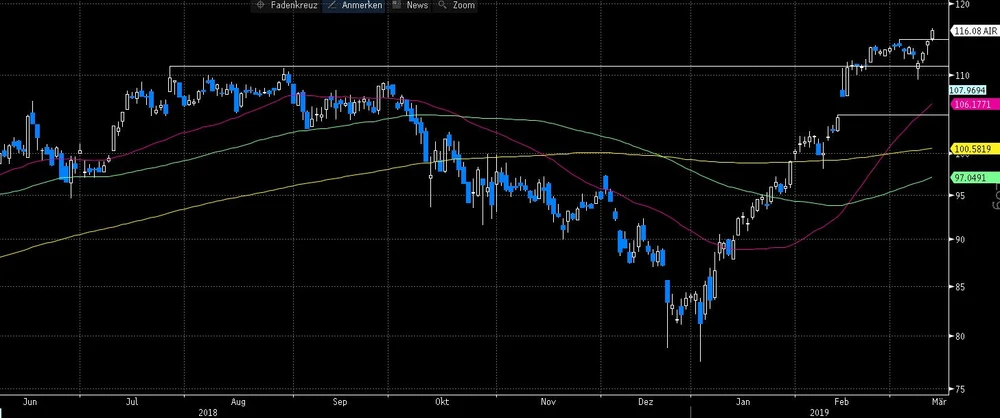
Task: Click the Okt label on time axis
Action: point(442,400)
